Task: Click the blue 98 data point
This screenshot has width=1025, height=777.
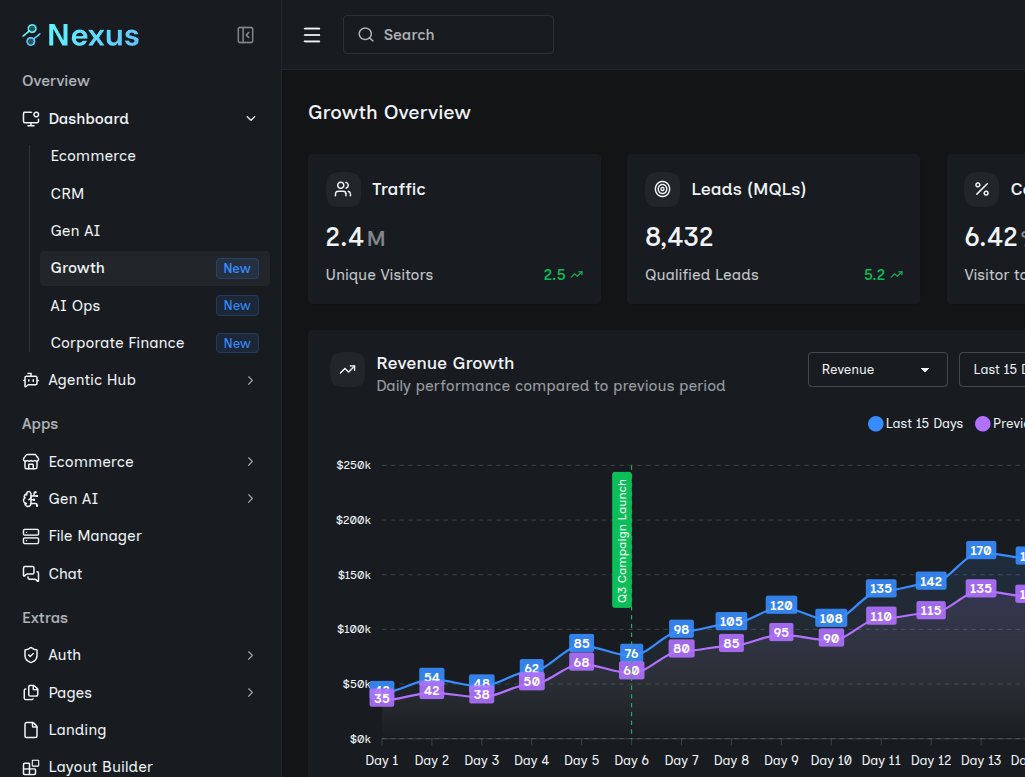Action: [681, 629]
